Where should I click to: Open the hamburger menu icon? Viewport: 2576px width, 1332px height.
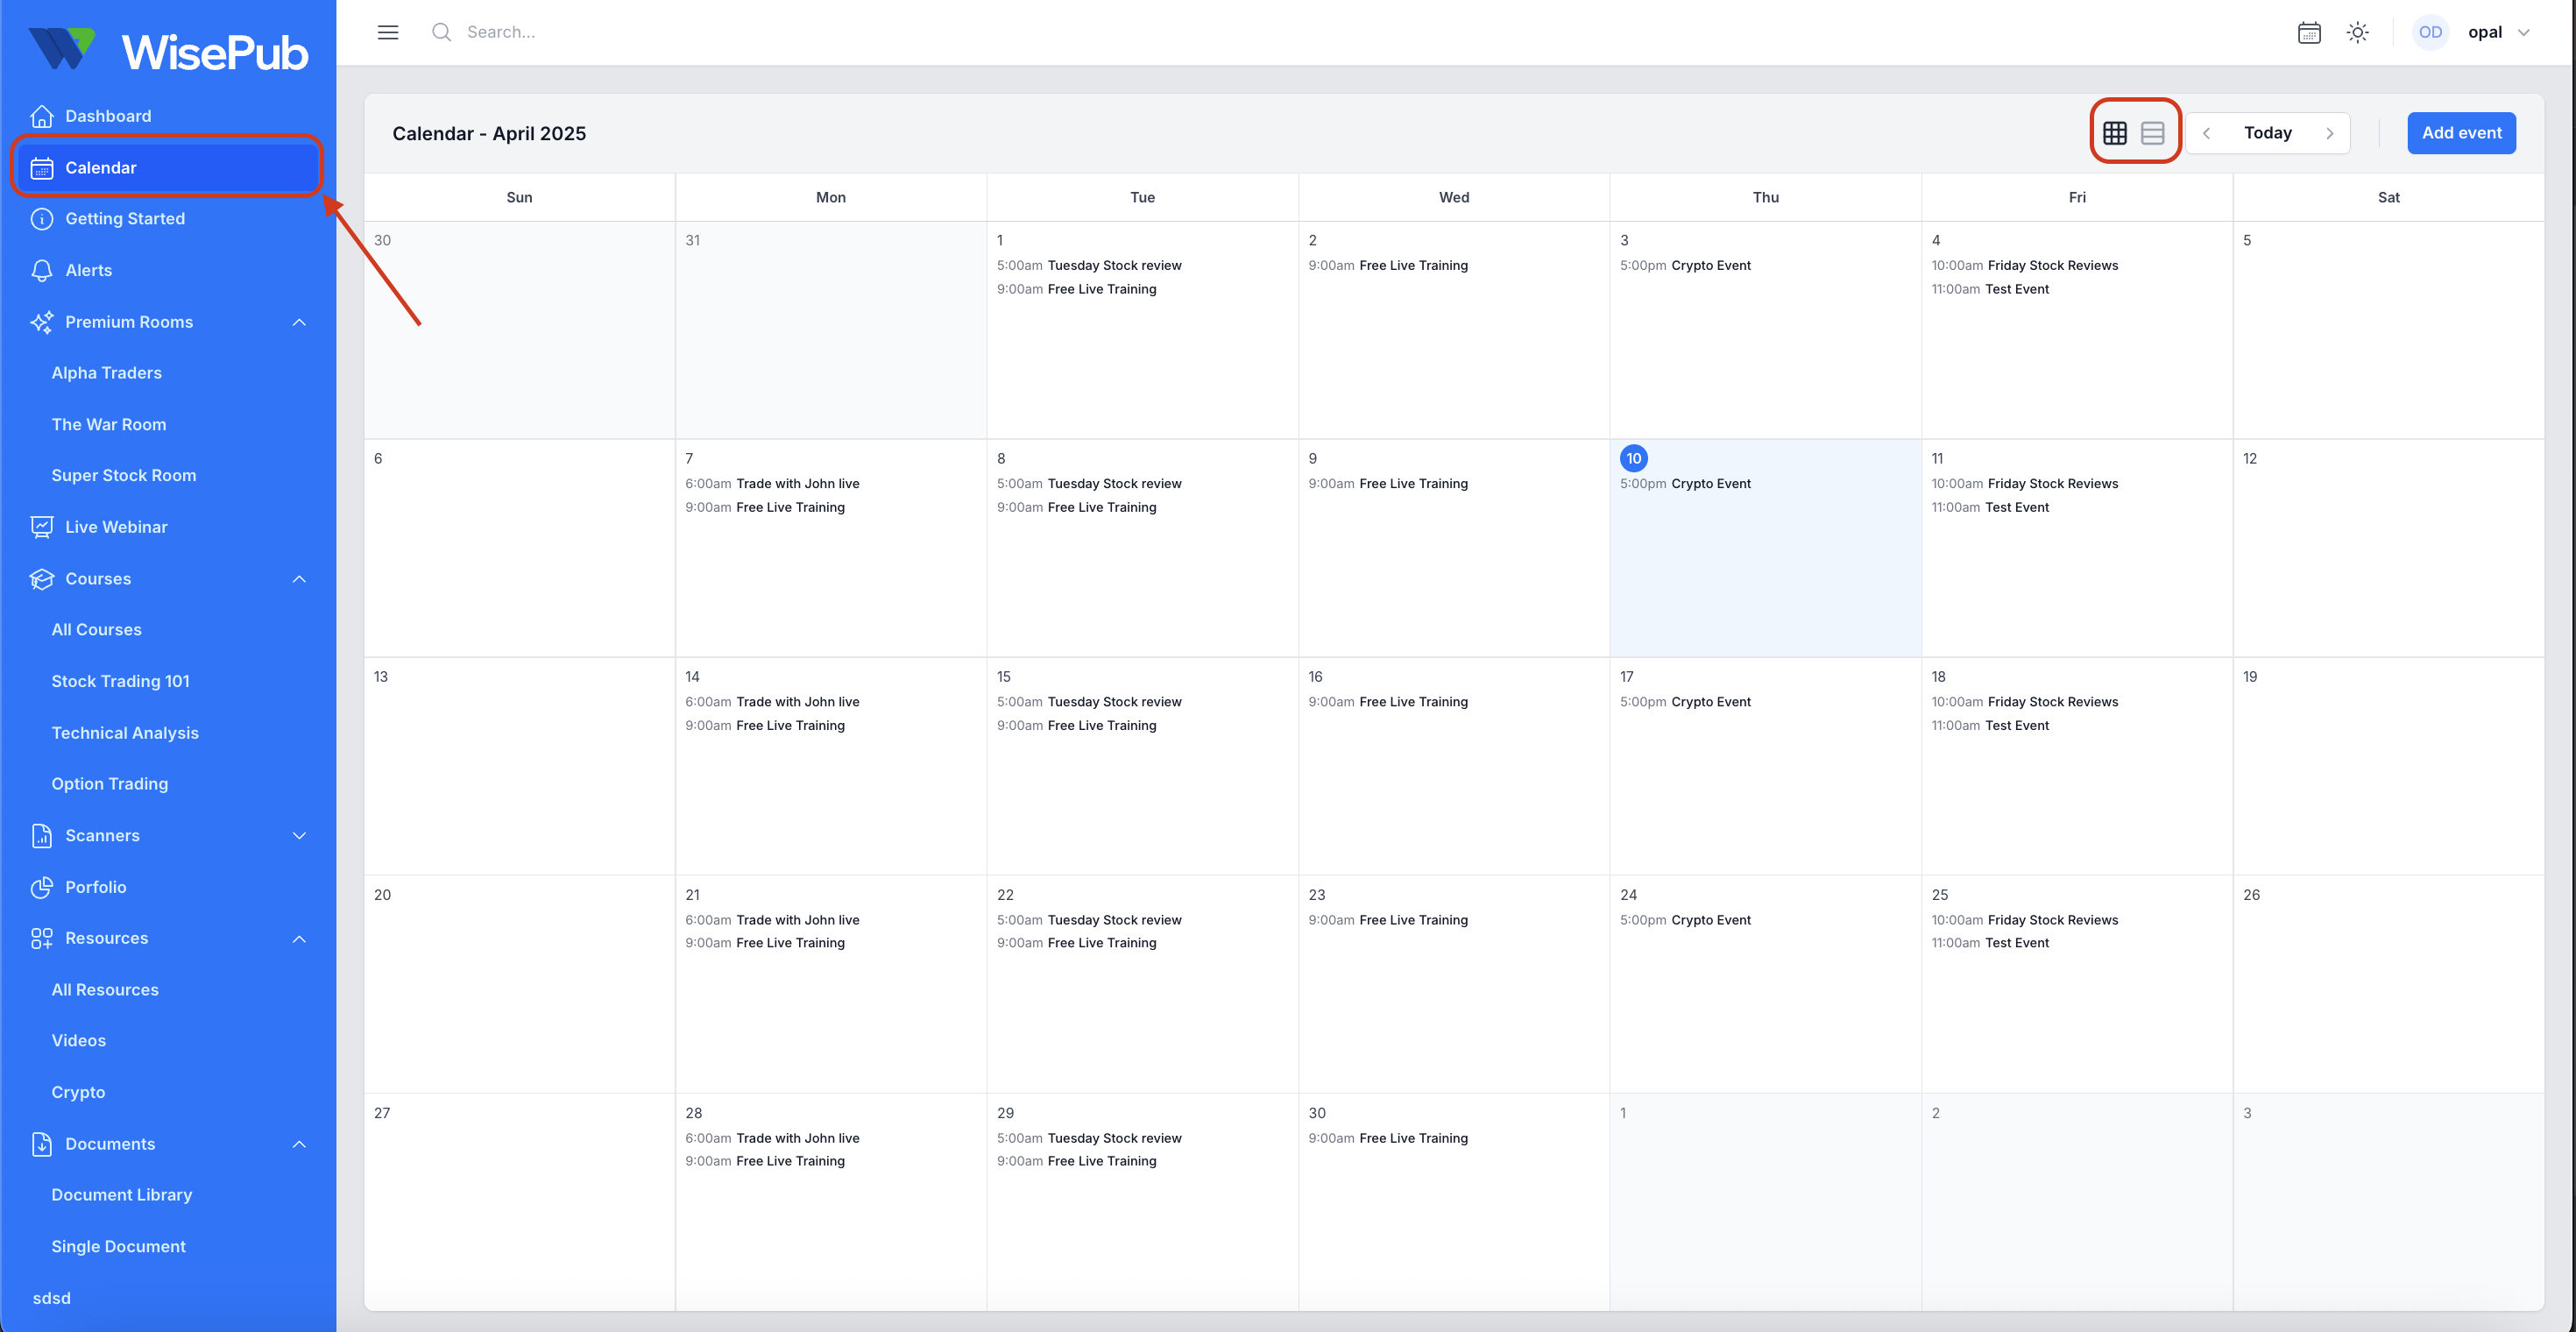point(388,32)
